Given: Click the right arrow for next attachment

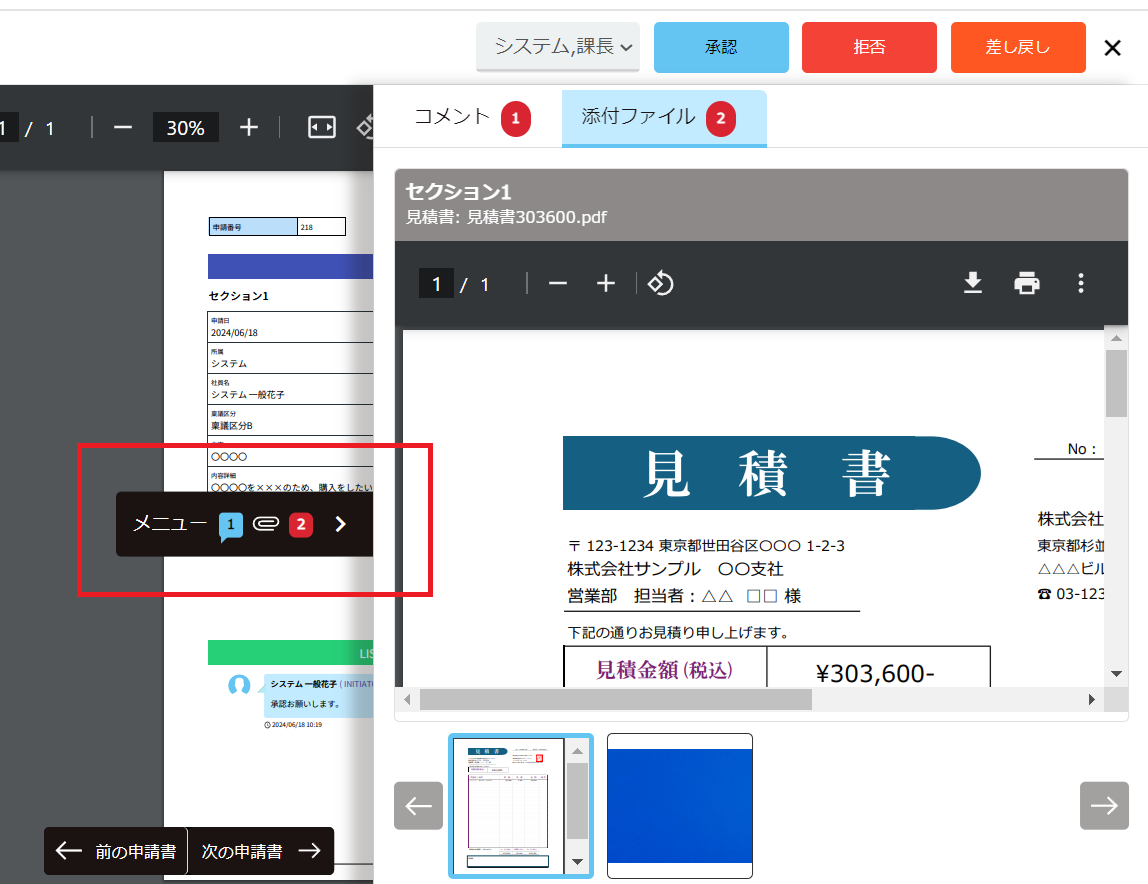Looking at the screenshot, I should pyautogui.click(x=1104, y=806).
